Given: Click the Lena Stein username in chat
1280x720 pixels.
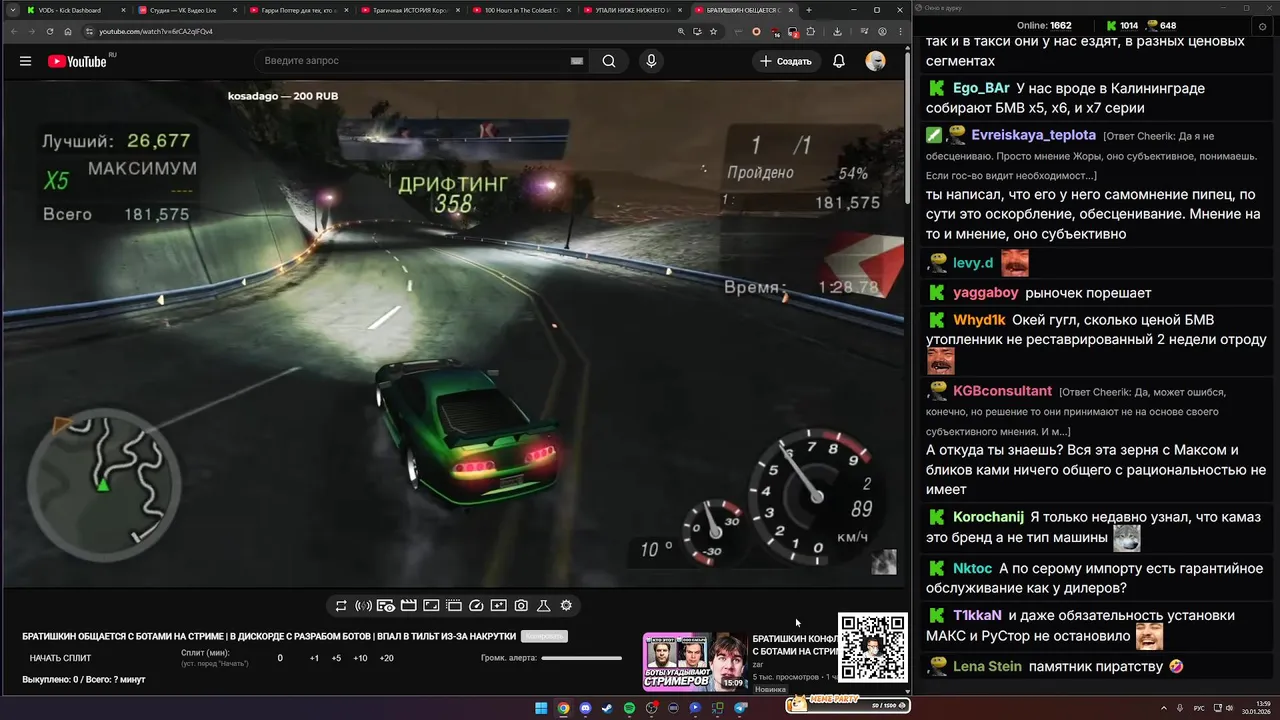Looking at the screenshot, I should pyautogui.click(x=987, y=666).
